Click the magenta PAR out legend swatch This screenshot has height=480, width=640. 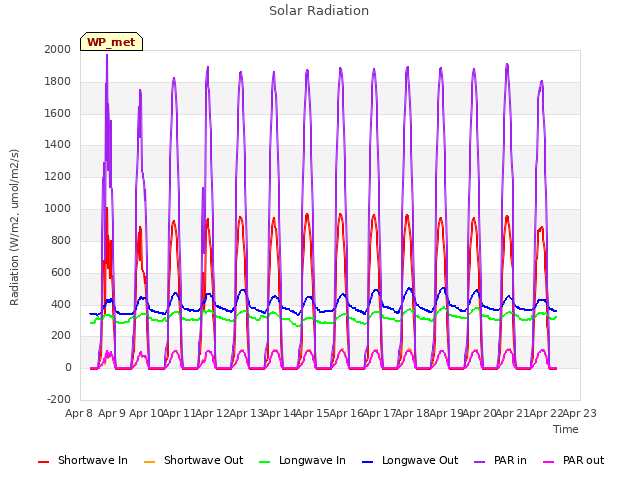[x=549, y=462]
